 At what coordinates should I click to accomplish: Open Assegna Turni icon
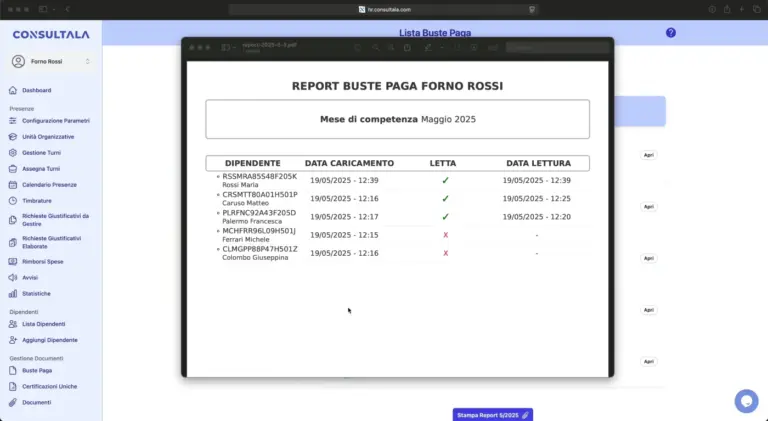coord(13,169)
